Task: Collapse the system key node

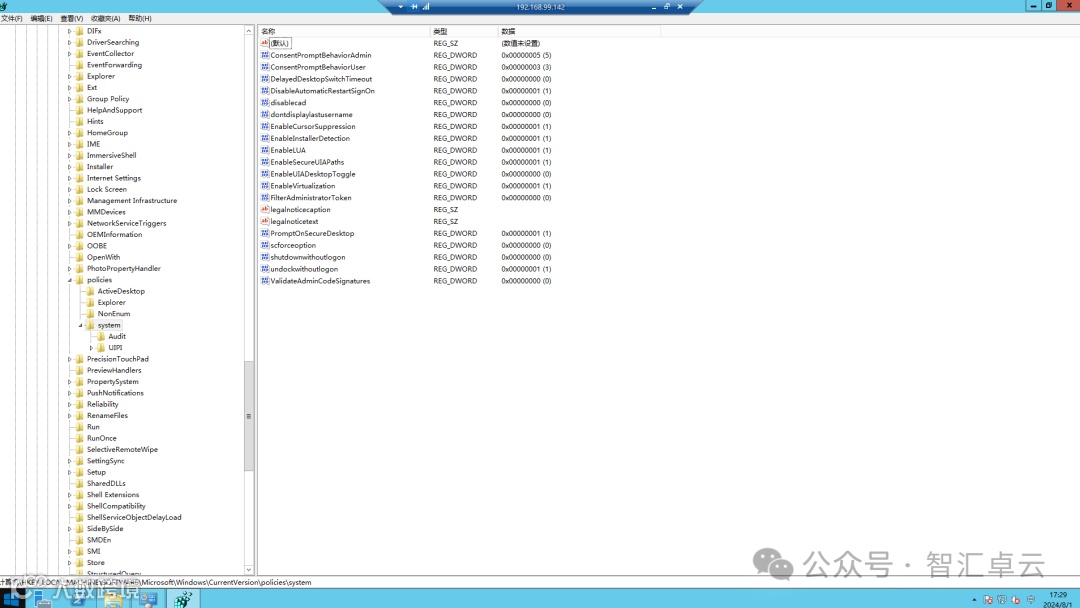Action: 81,325
